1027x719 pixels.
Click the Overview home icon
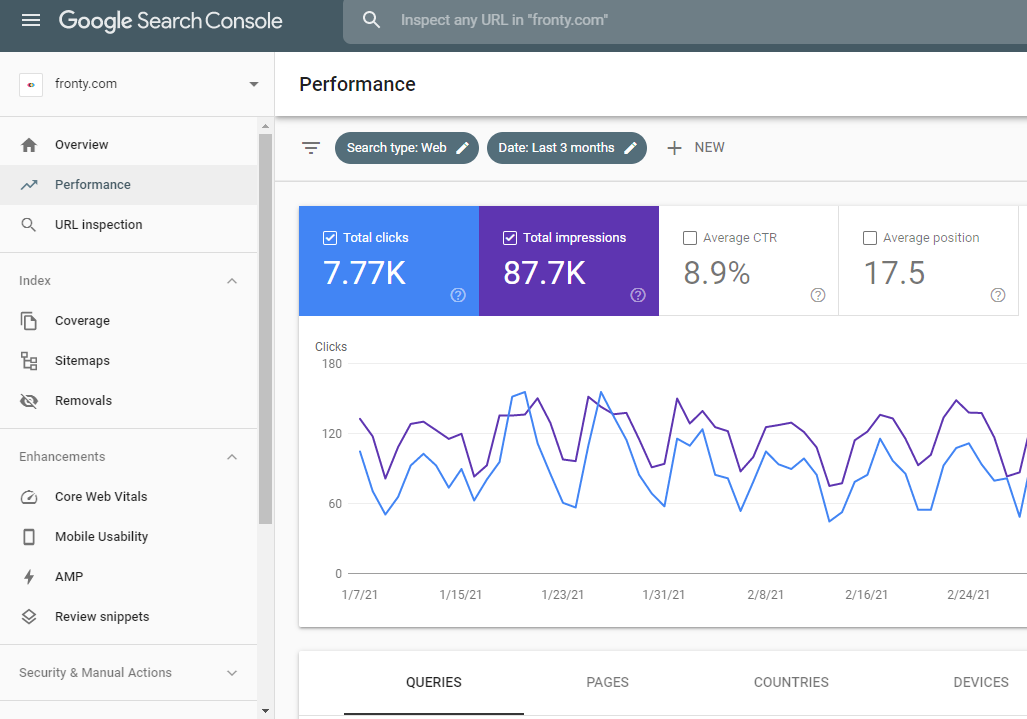29,145
